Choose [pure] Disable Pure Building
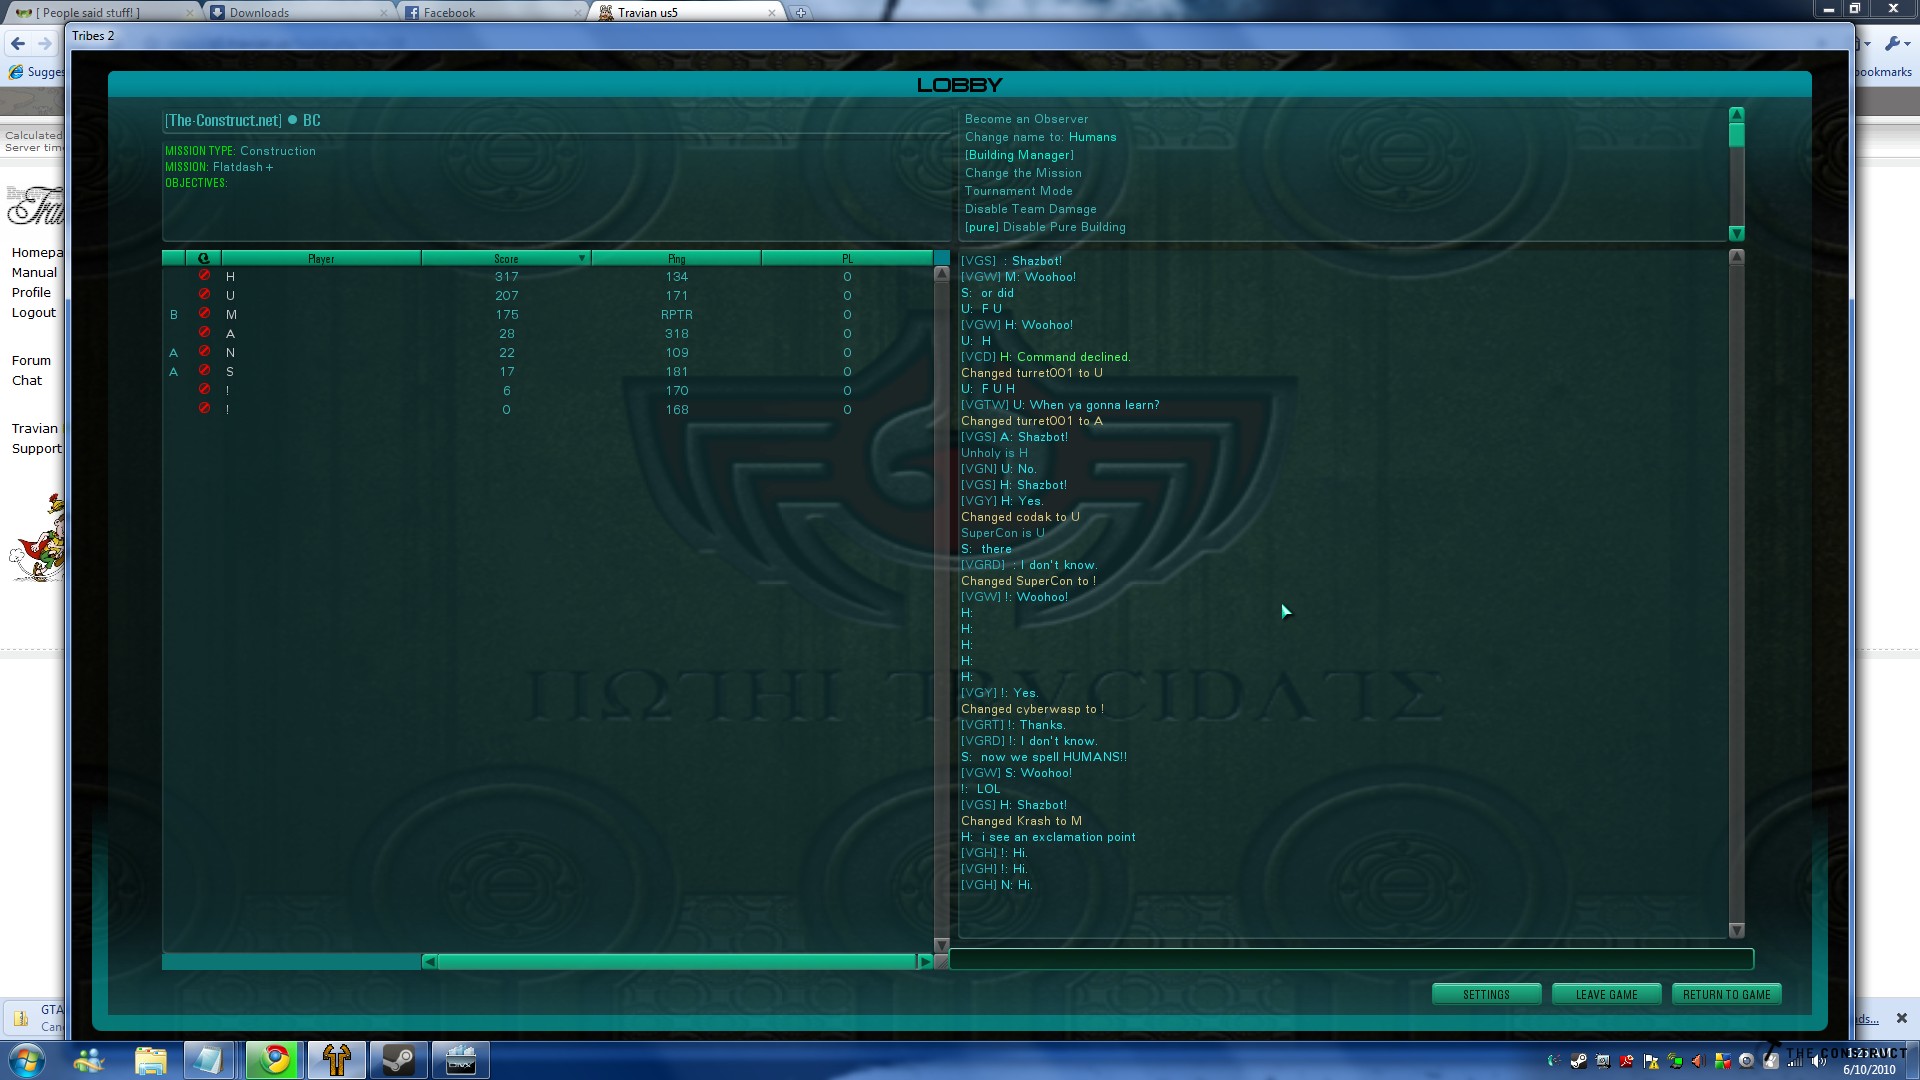Viewport: 1920px width, 1080px height. pos(1045,227)
